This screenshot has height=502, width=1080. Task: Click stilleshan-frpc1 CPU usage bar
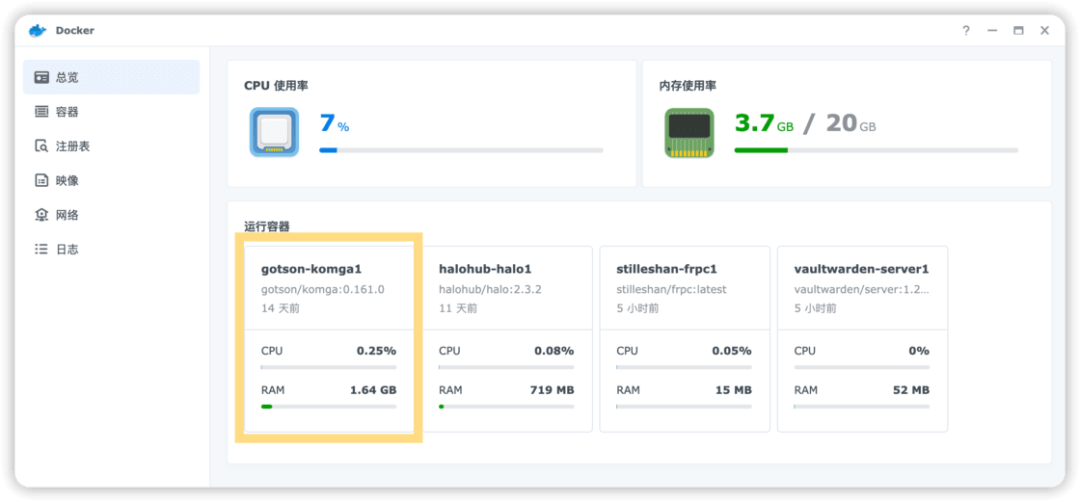(x=685, y=367)
